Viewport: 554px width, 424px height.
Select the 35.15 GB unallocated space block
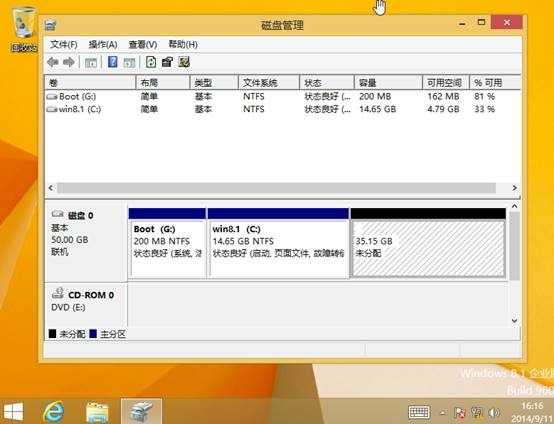(428, 243)
